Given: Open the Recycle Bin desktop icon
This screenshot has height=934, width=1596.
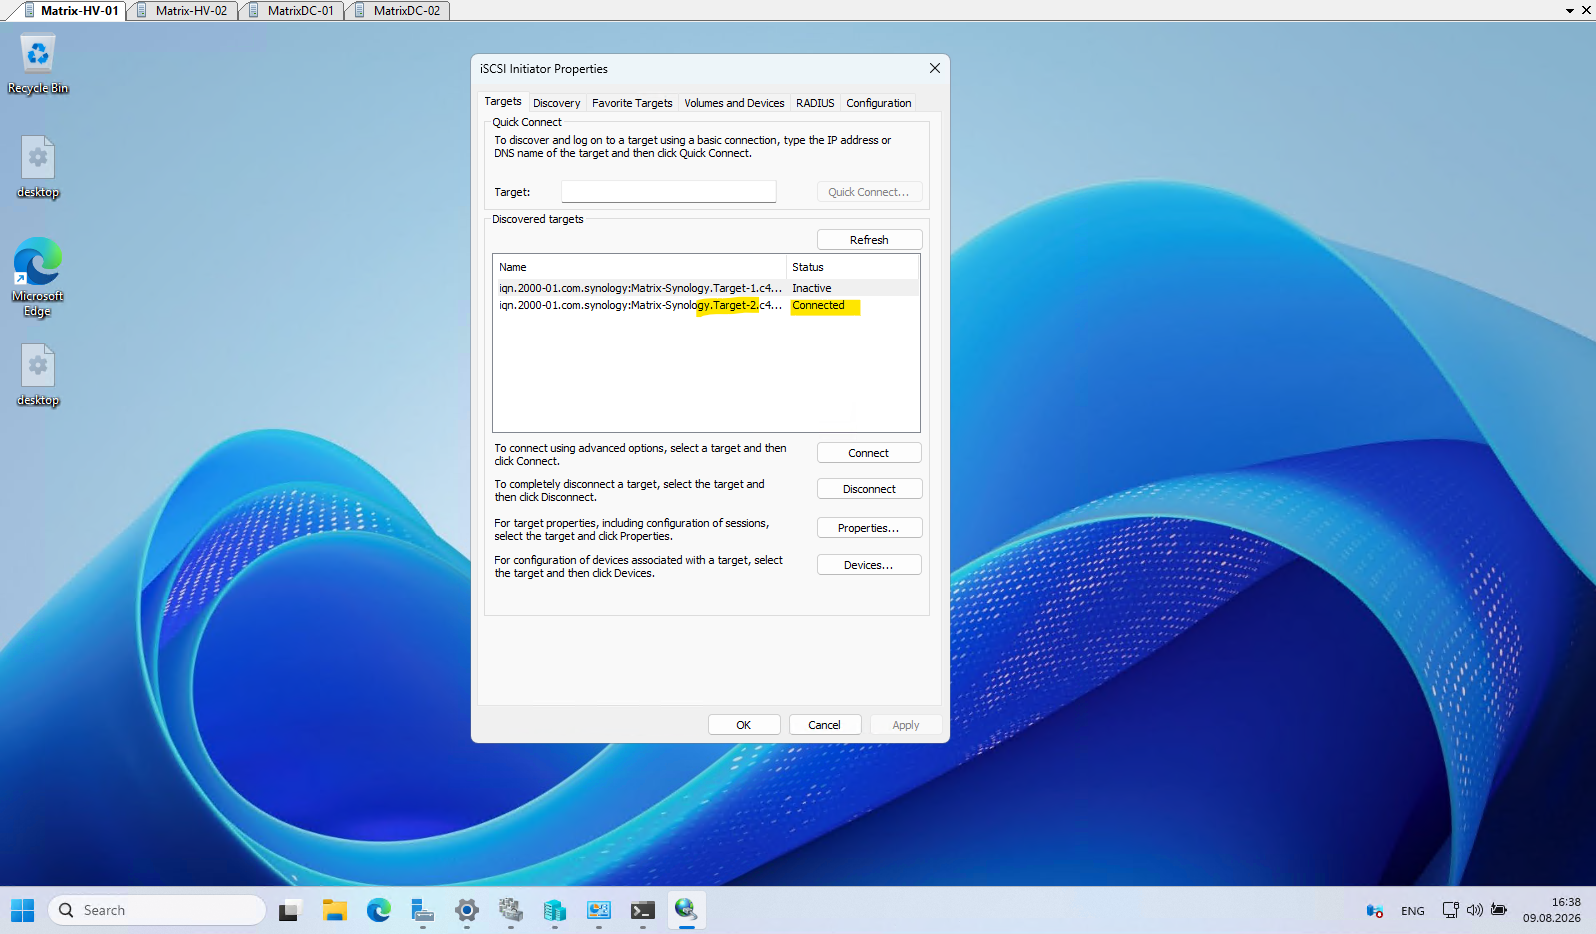Looking at the screenshot, I should click(38, 64).
